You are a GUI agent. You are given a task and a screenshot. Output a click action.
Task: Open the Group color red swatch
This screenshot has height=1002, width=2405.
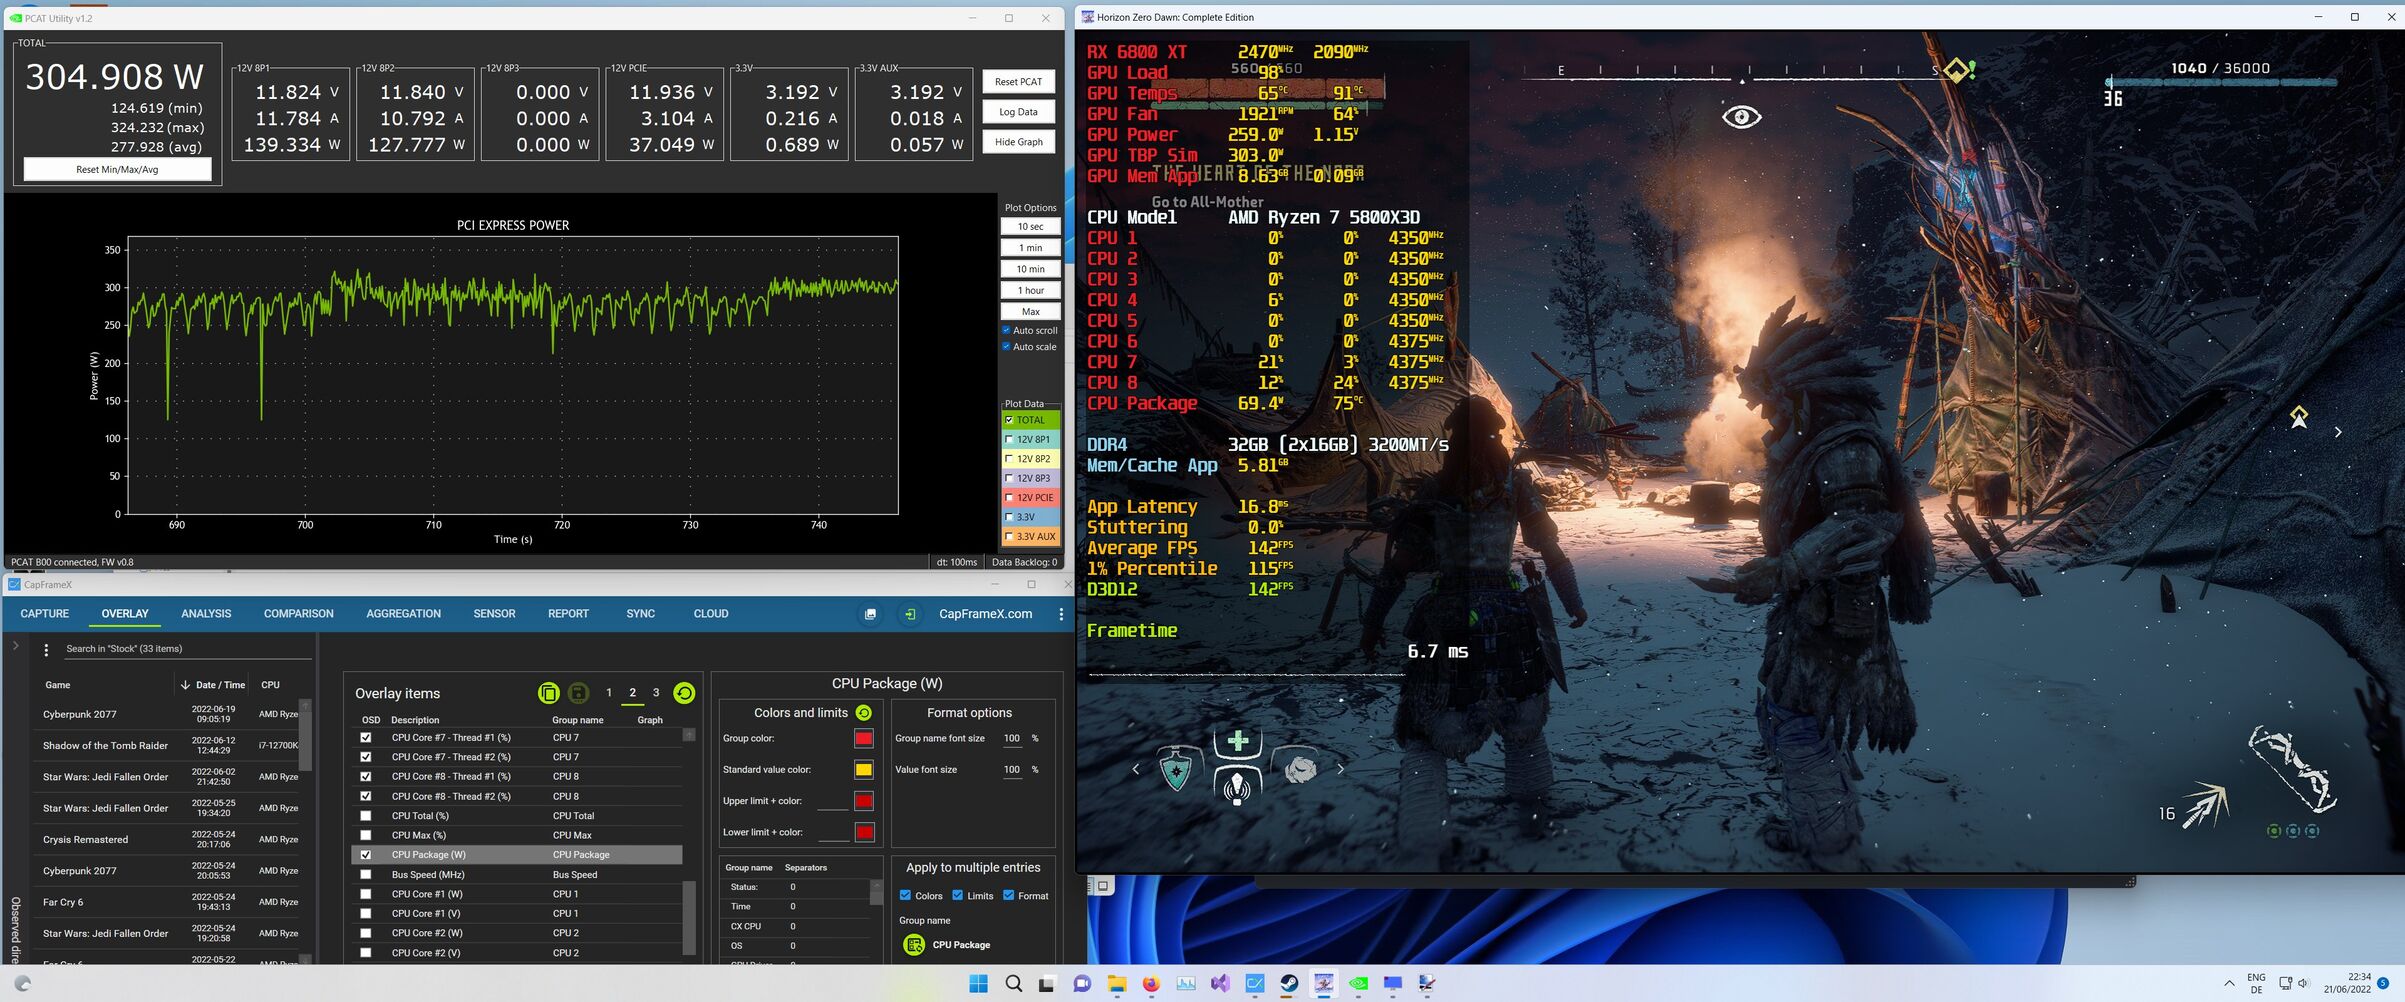pos(864,739)
